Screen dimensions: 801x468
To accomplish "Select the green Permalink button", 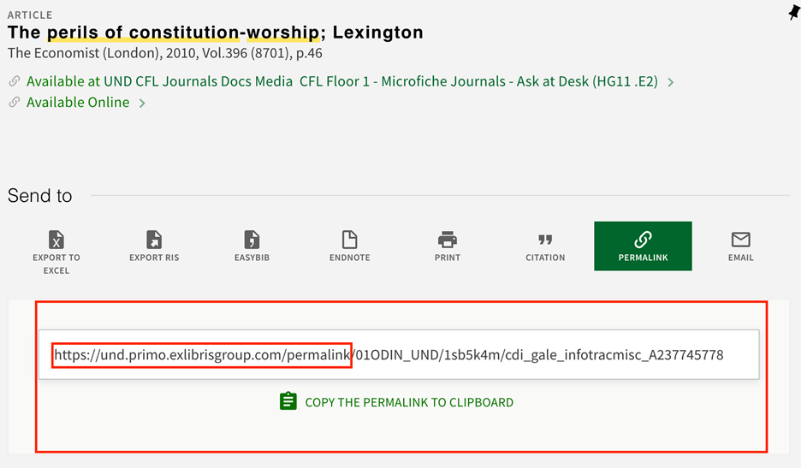I will (x=643, y=246).
